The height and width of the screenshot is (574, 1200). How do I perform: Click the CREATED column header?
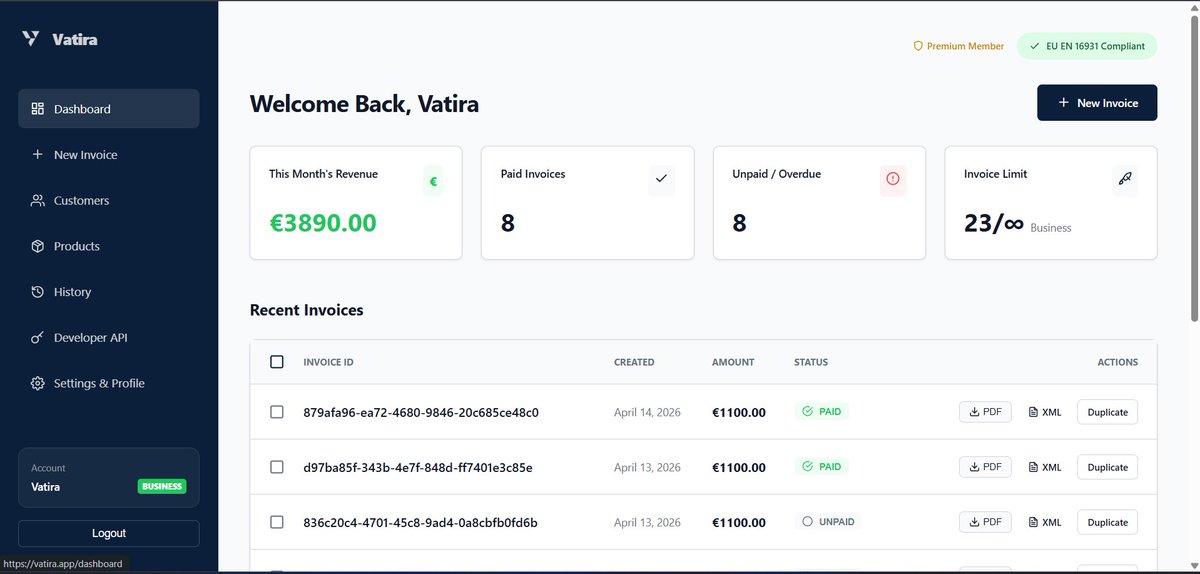coord(634,362)
